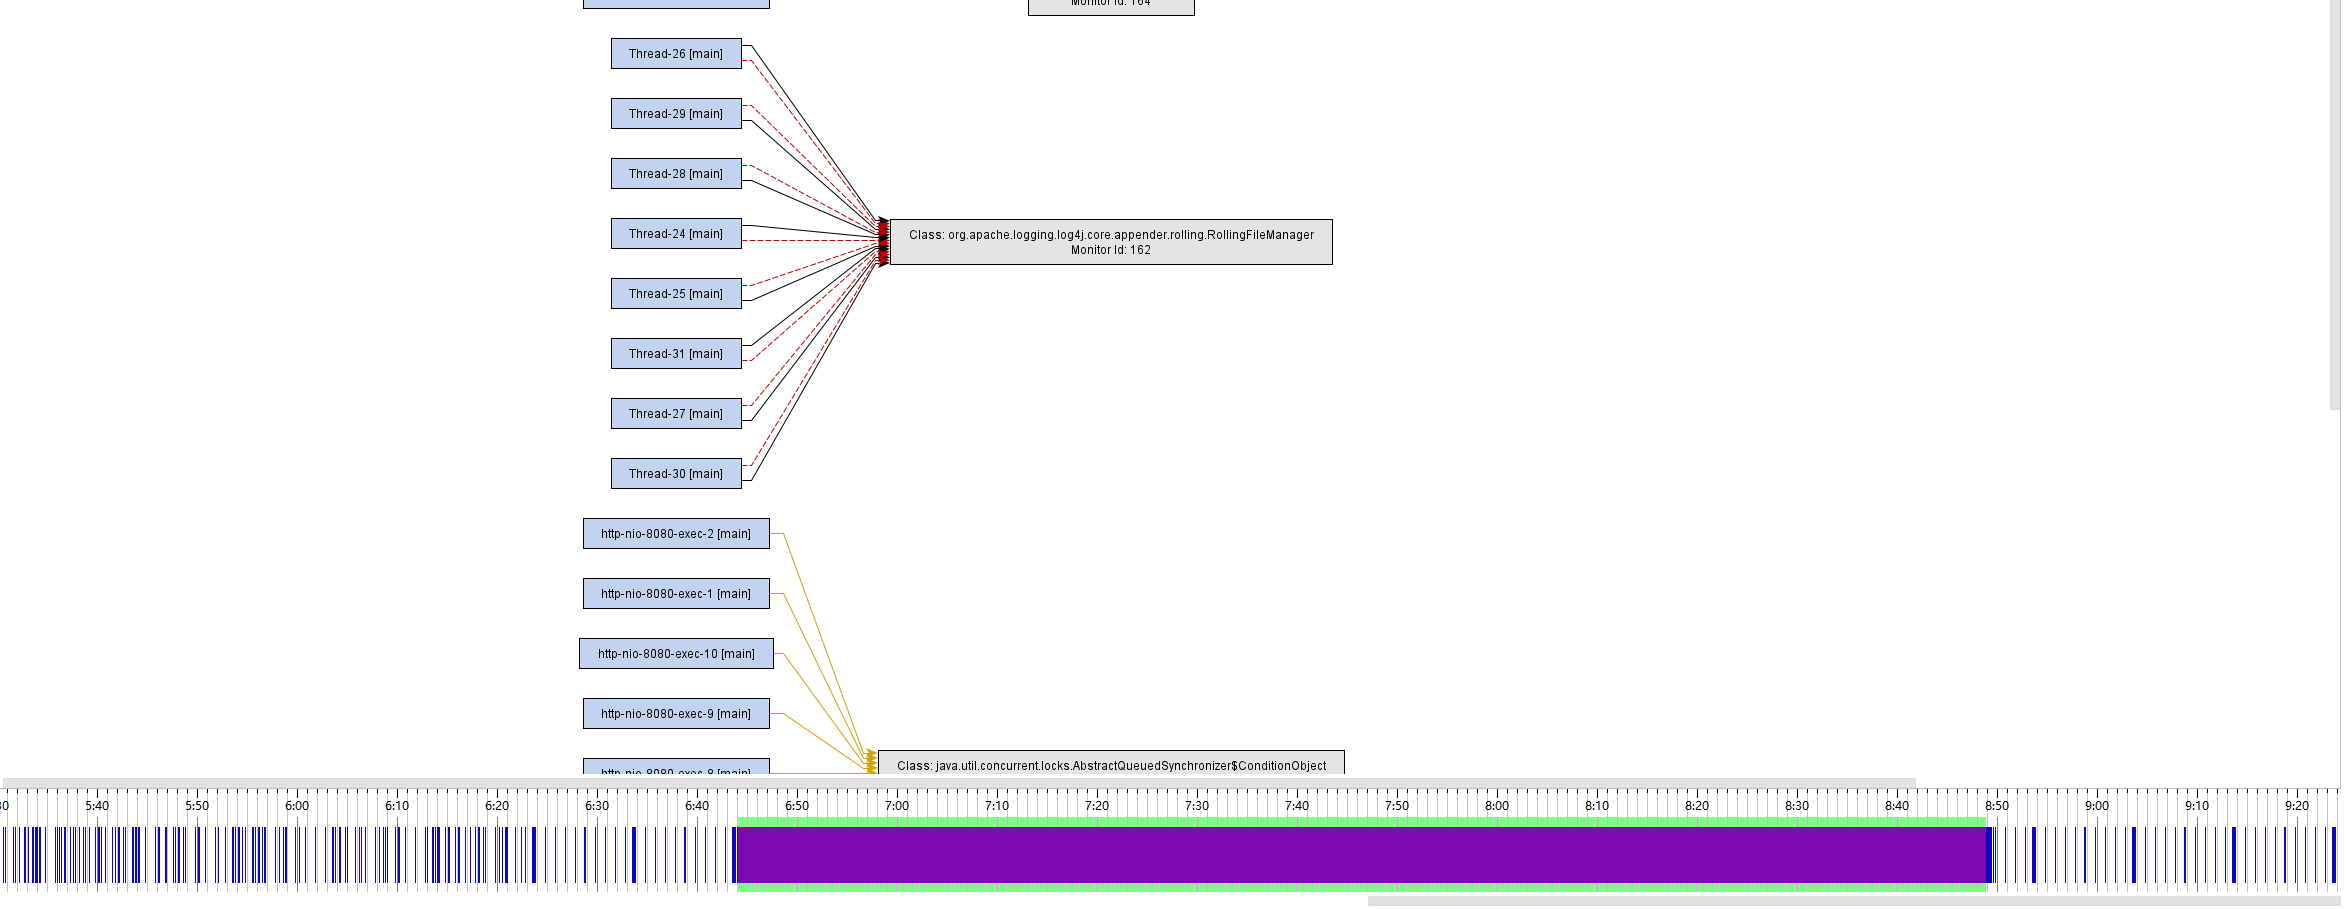Screen dimensions: 2346x909
Task: Select the Thread-25 [main] node
Action: point(675,293)
